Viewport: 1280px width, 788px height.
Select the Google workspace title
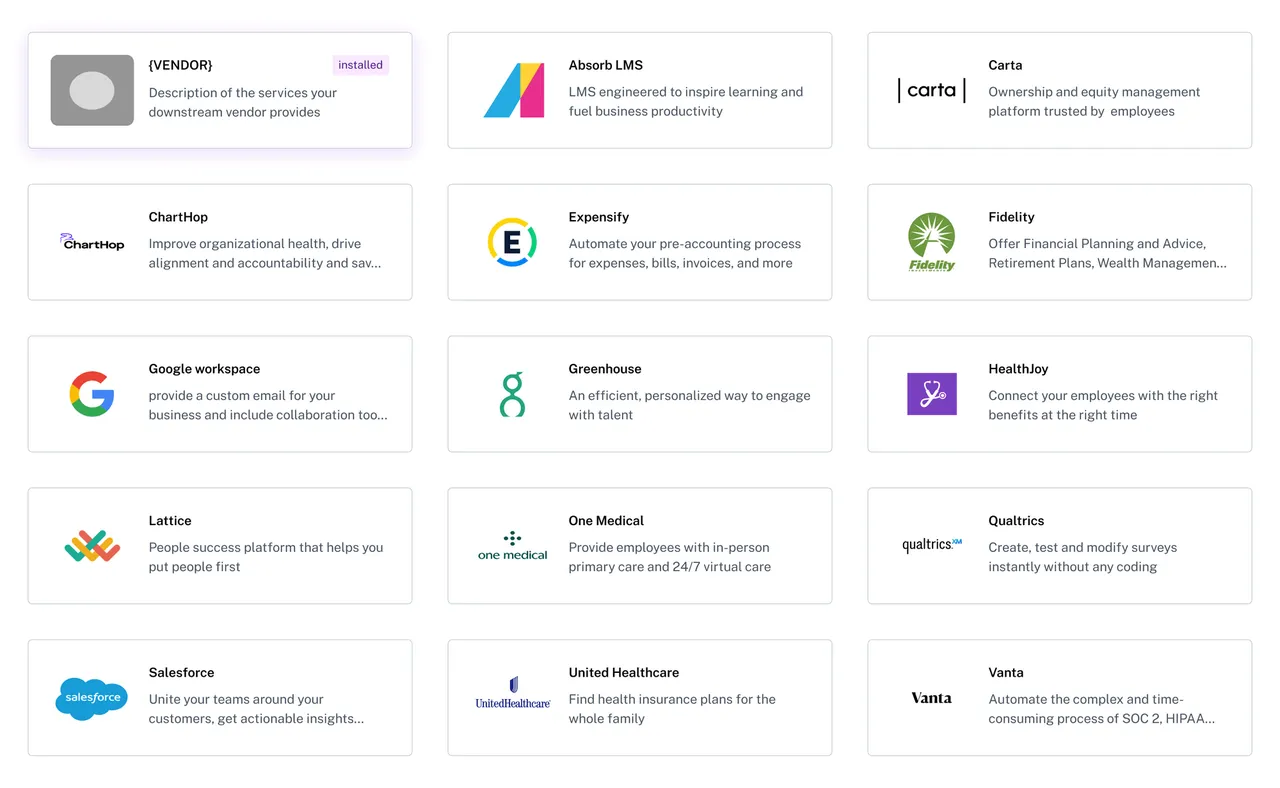click(x=204, y=369)
